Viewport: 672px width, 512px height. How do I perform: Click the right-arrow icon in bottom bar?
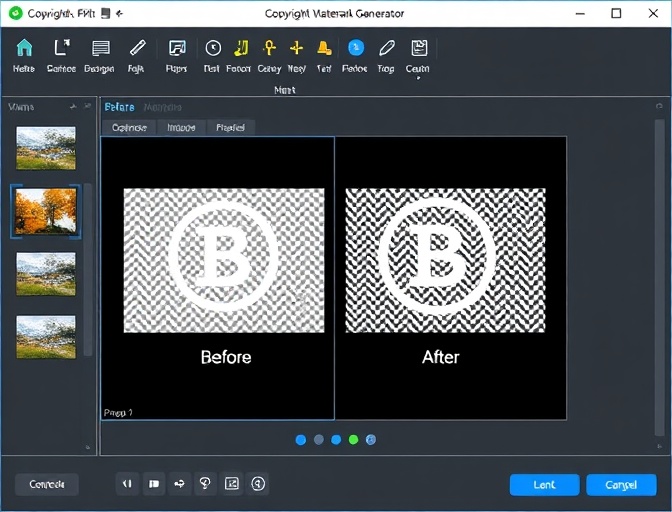pos(180,484)
